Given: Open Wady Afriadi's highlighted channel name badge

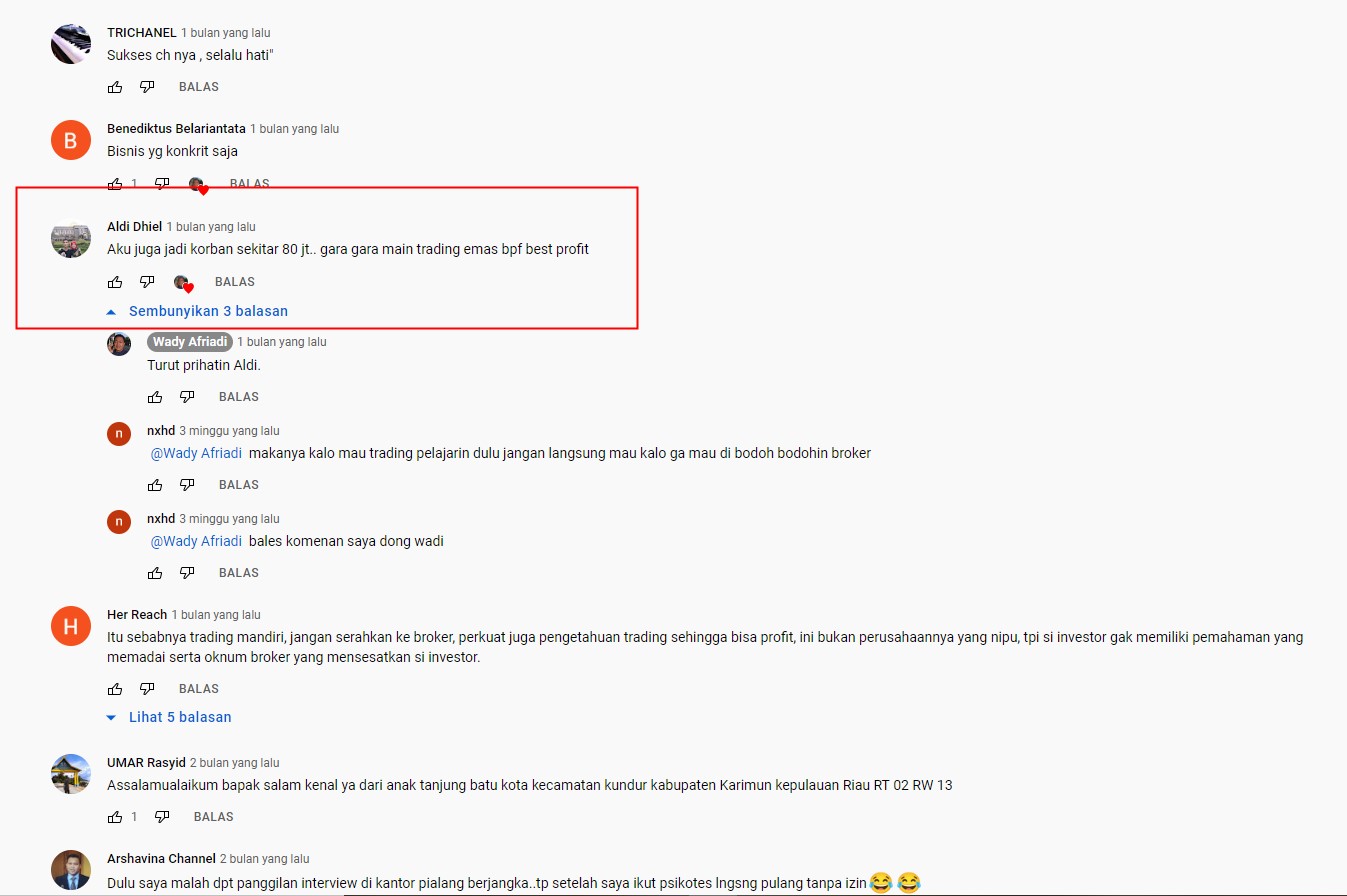Looking at the screenshot, I should 190,342.
